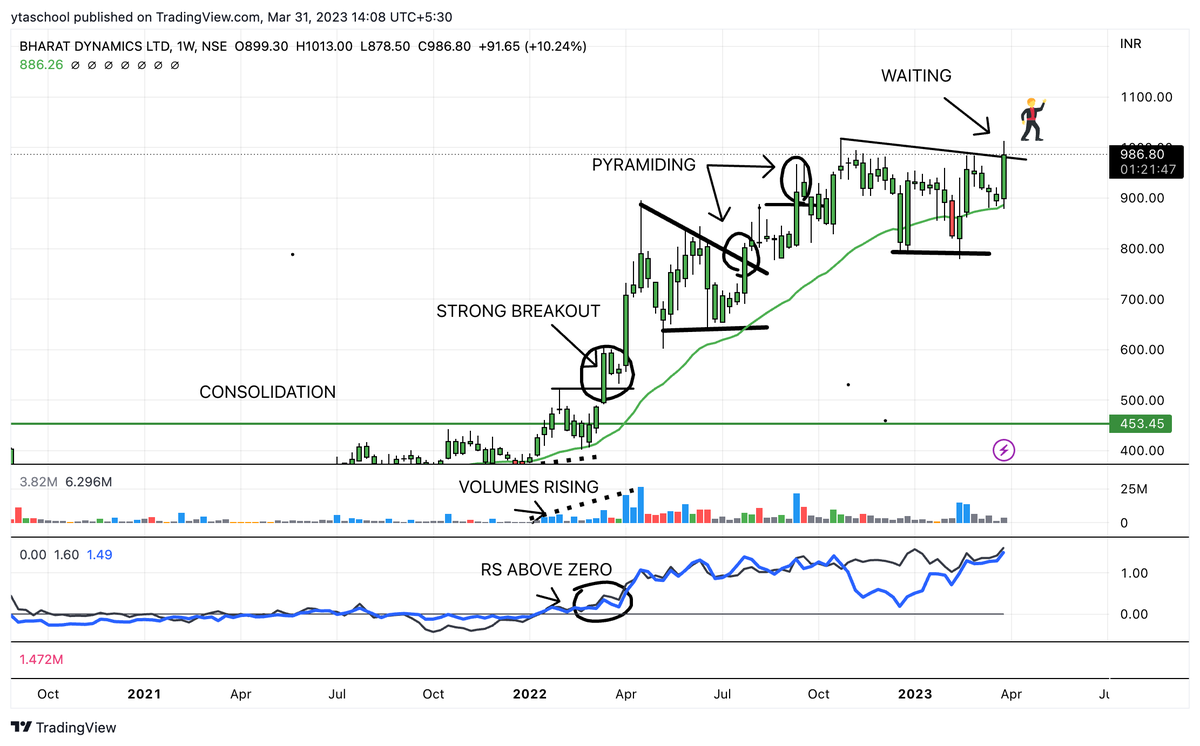The width and height of the screenshot is (1200, 746).
Task: Click the +91.65 (+10.24%) change value
Action: pyautogui.click(x=530, y=46)
